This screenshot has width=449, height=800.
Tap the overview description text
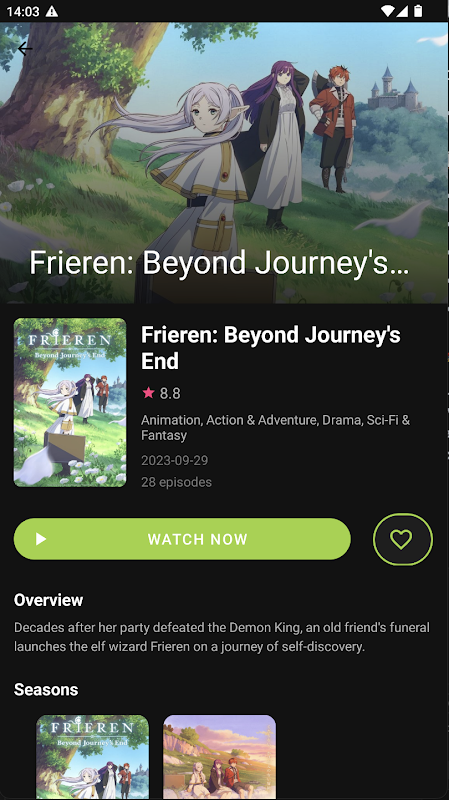[x=222, y=637]
